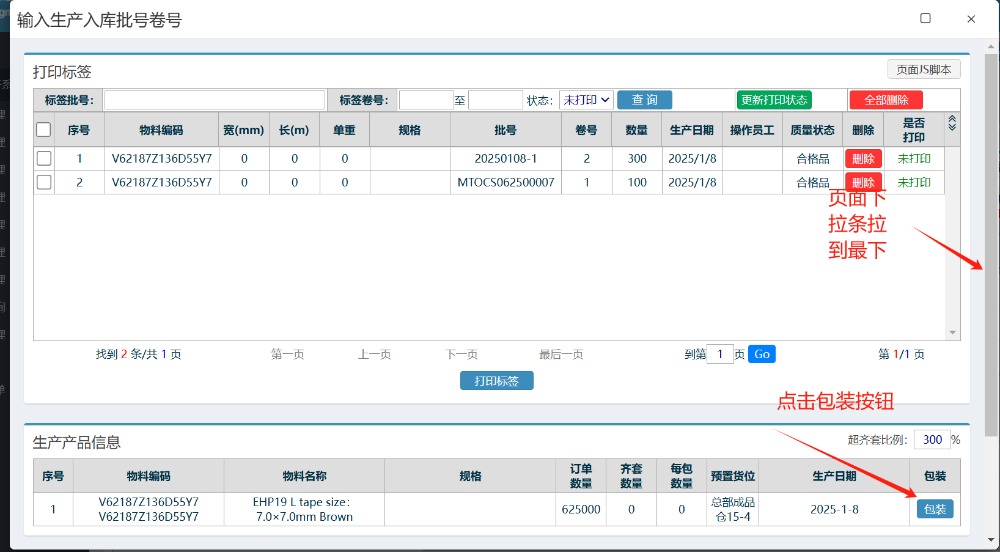Check the row 2 checkbox
Viewport: 1000px width, 552px height.
point(44,182)
